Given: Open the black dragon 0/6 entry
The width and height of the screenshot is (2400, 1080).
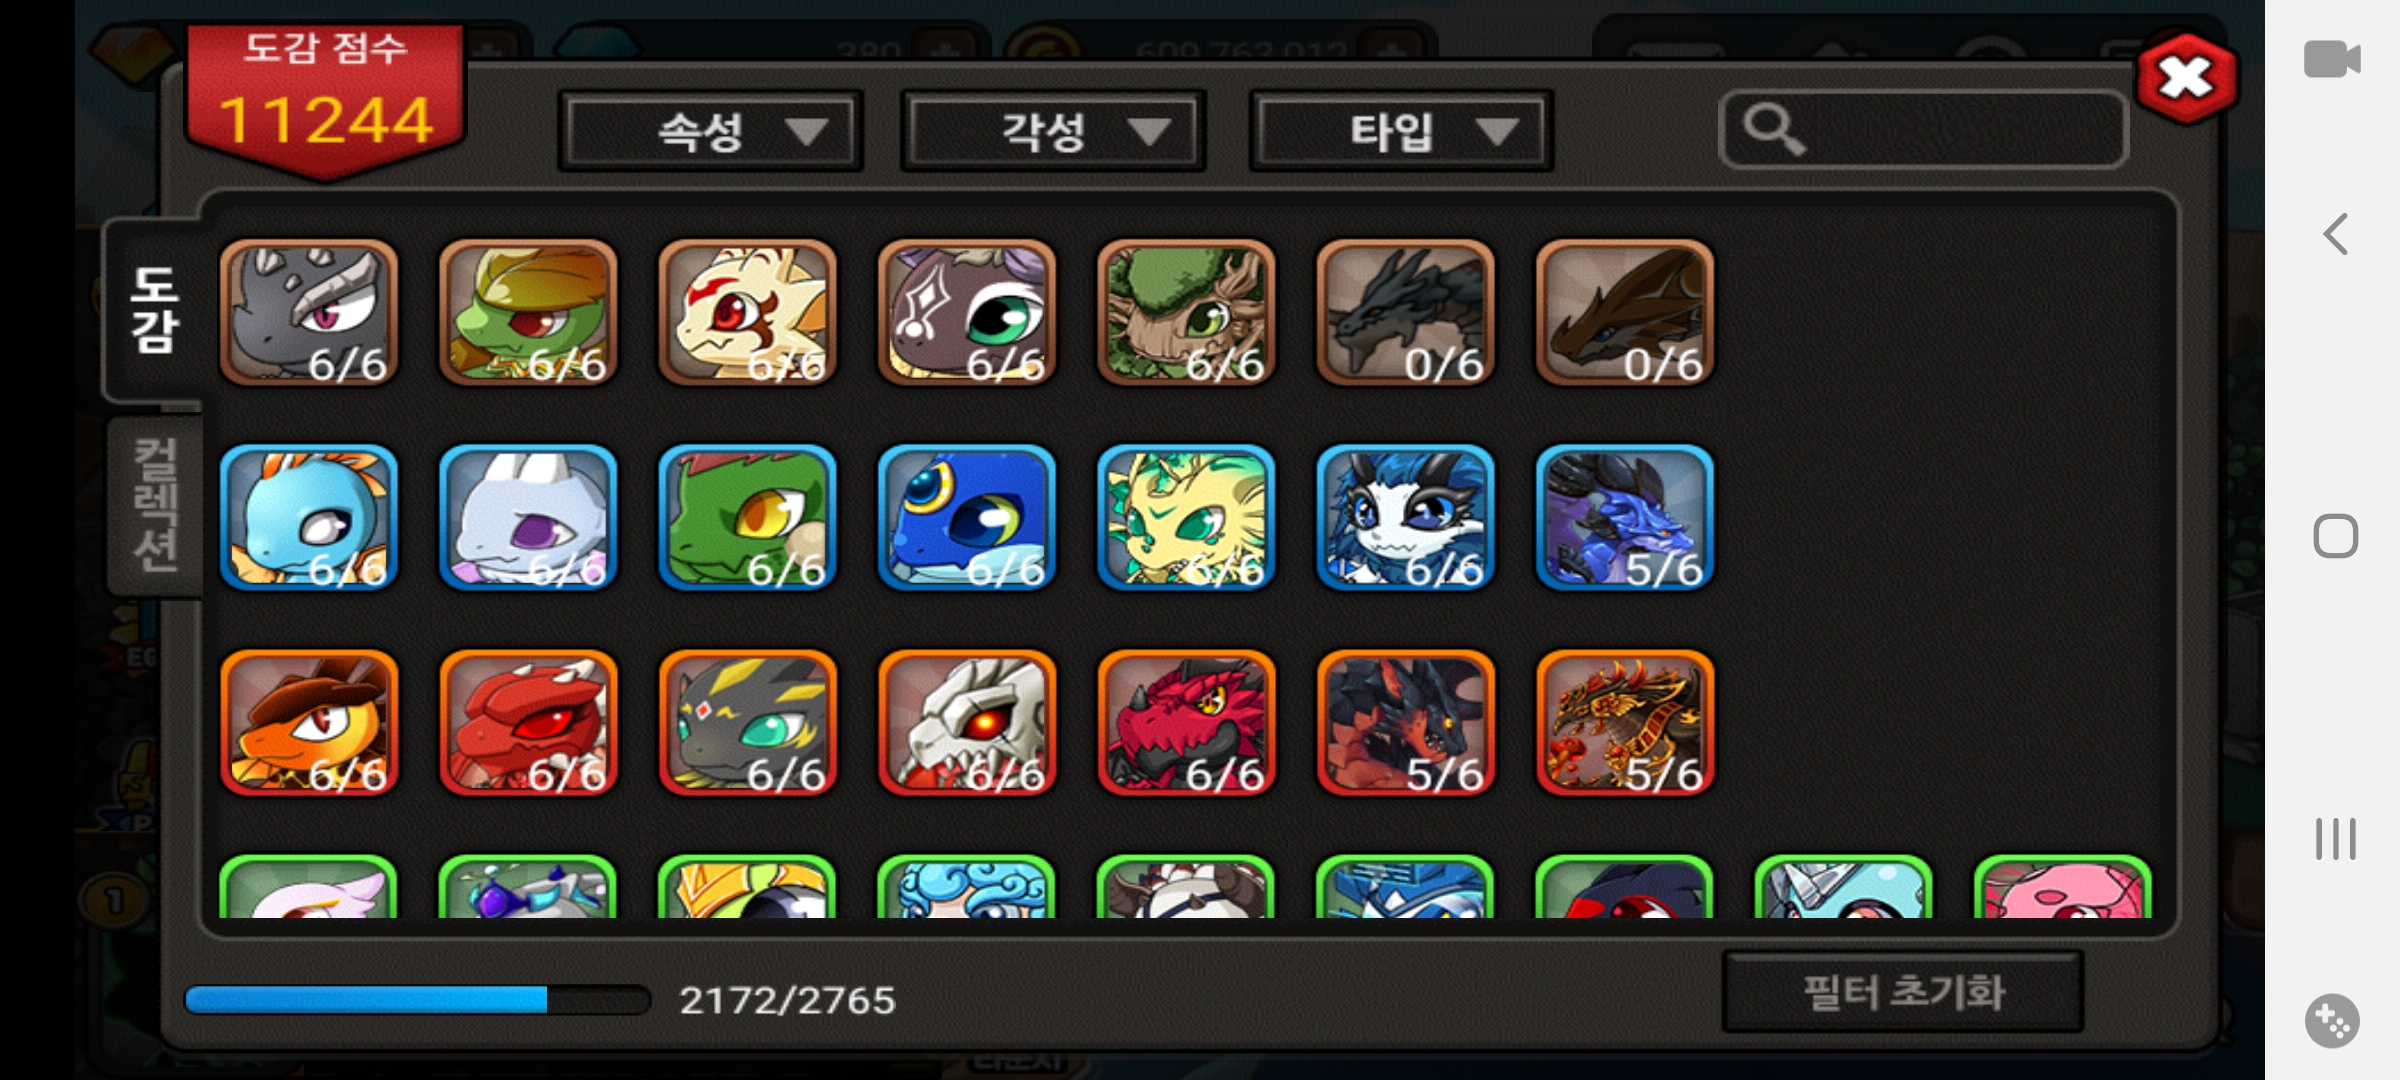Looking at the screenshot, I should (x=1405, y=312).
